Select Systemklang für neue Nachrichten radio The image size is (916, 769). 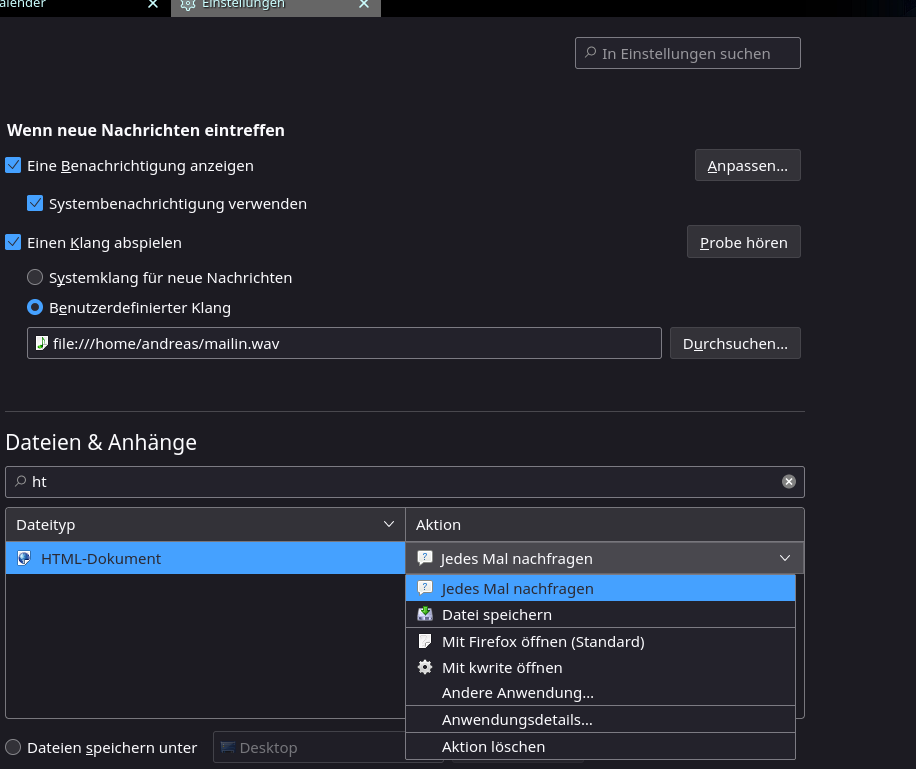35,277
